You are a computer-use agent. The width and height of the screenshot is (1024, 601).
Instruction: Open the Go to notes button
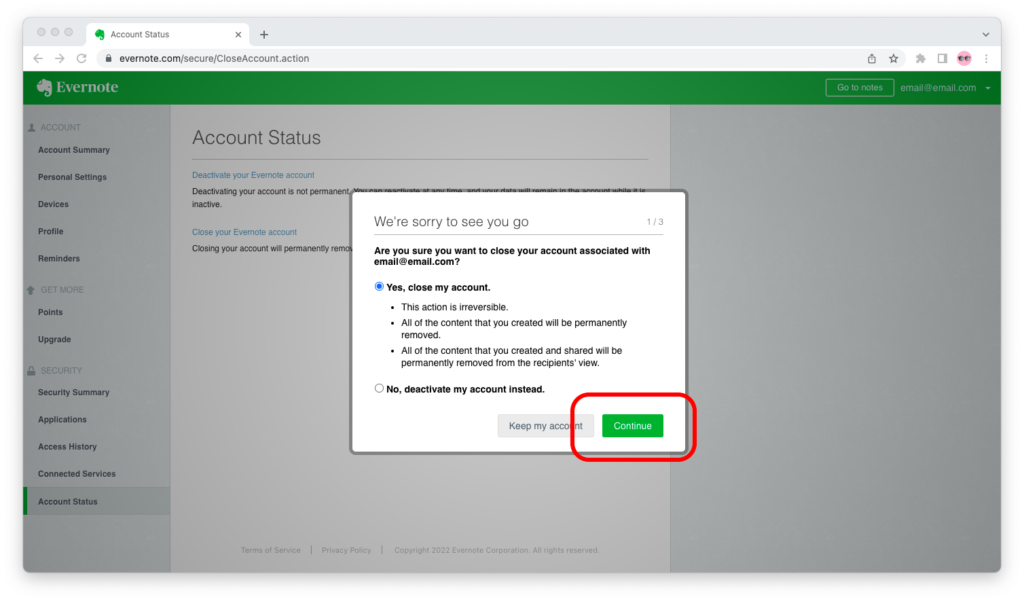(859, 88)
